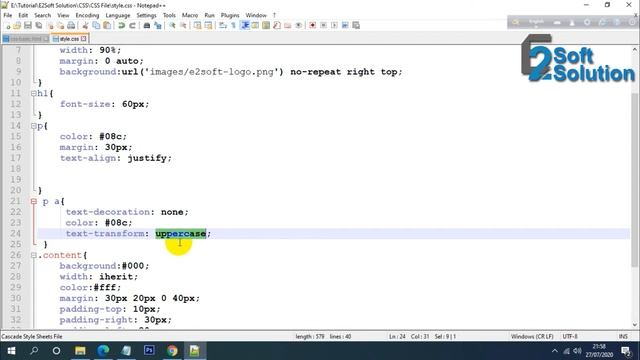Close the style.css tab with its X
The height and width of the screenshot is (360, 640).
pos(84,39)
